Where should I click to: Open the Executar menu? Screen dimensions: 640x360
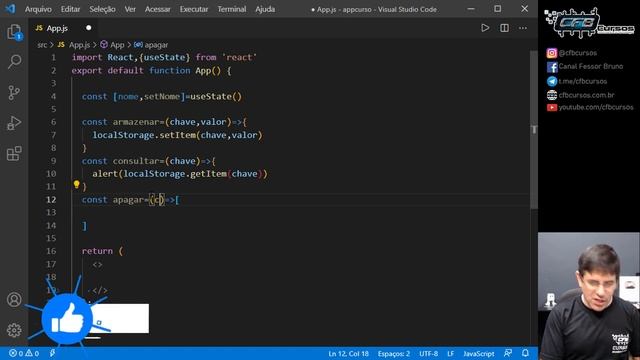194,9
